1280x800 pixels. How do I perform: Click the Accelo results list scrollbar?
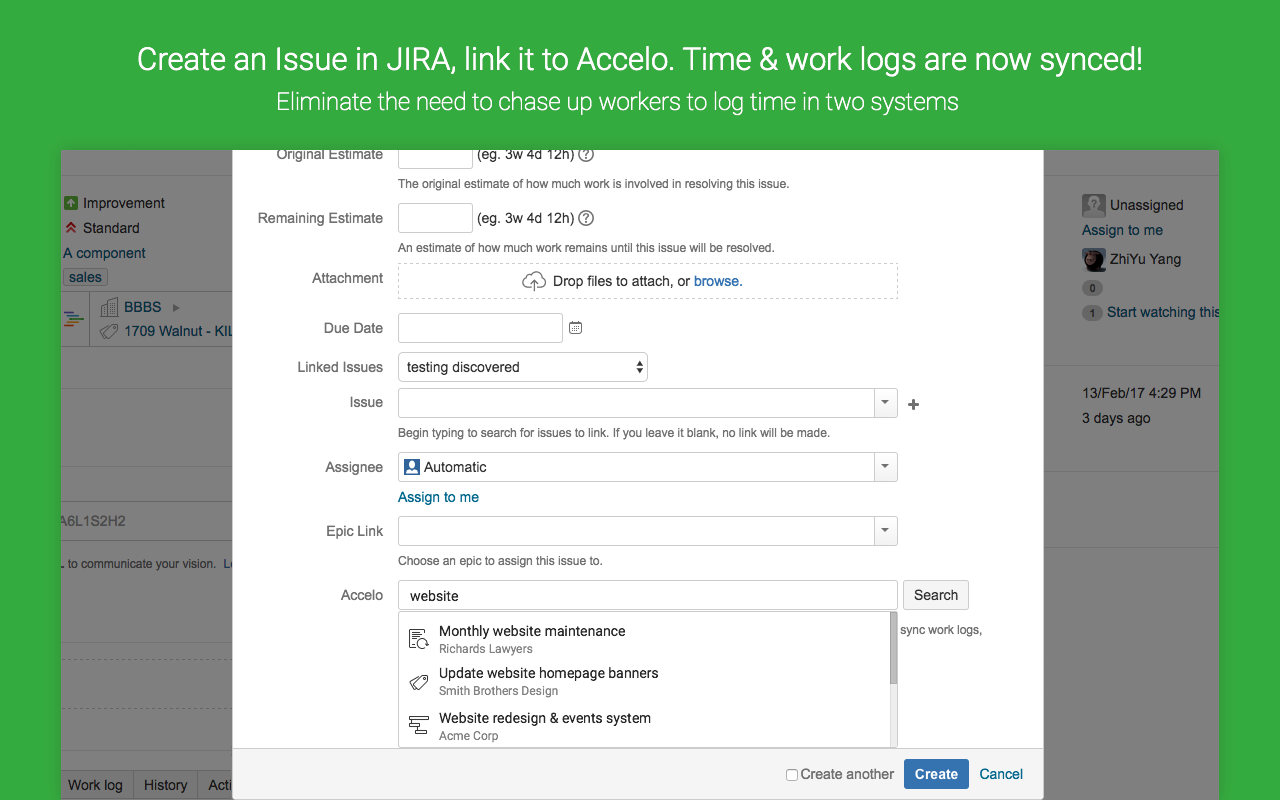coord(893,650)
